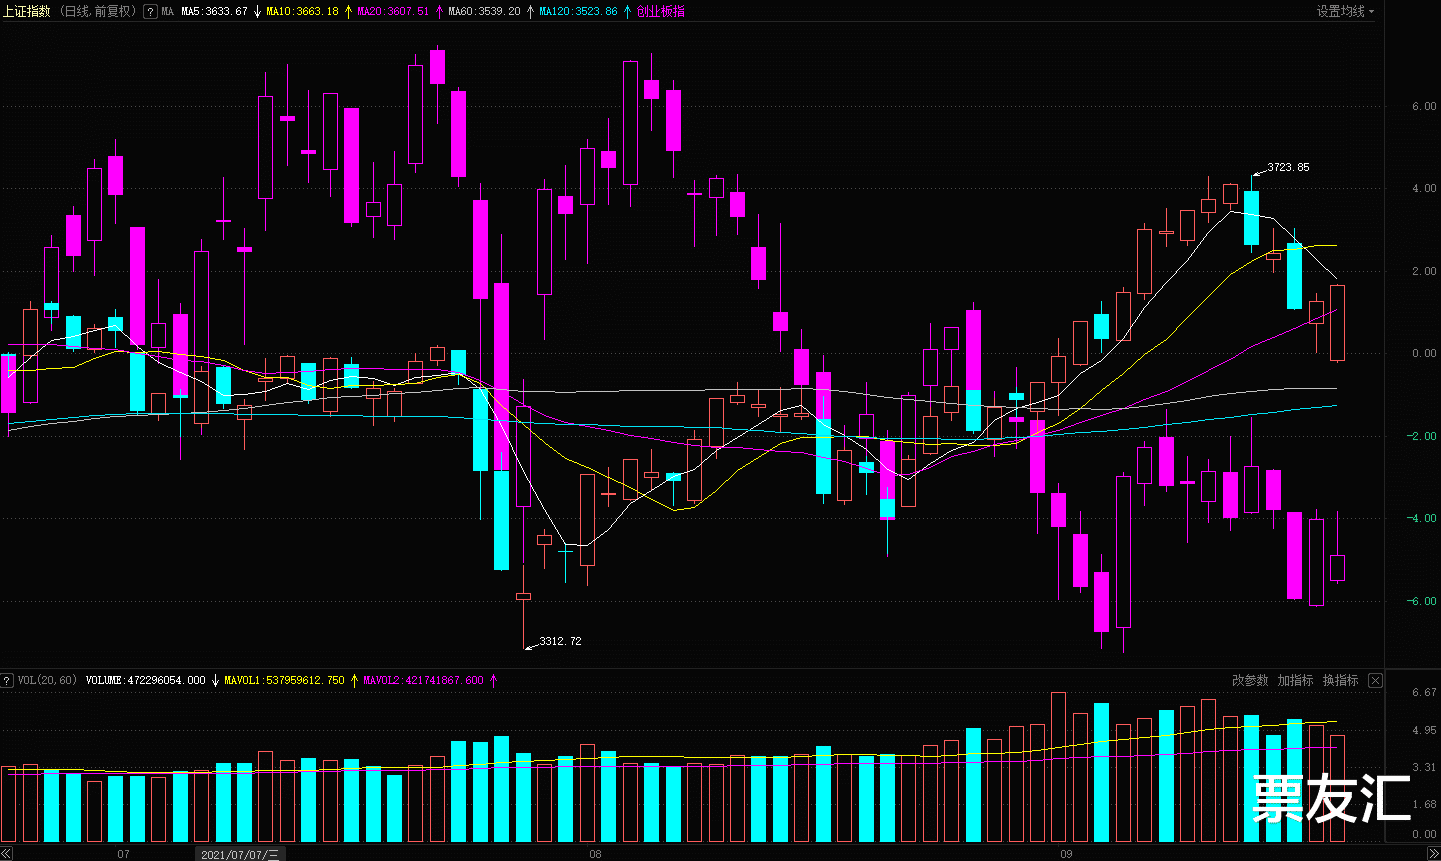Click the 日线 前复权 period label
The height and width of the screenshot is (861, 1441).
pyautogui.click(x=99, y=12)
